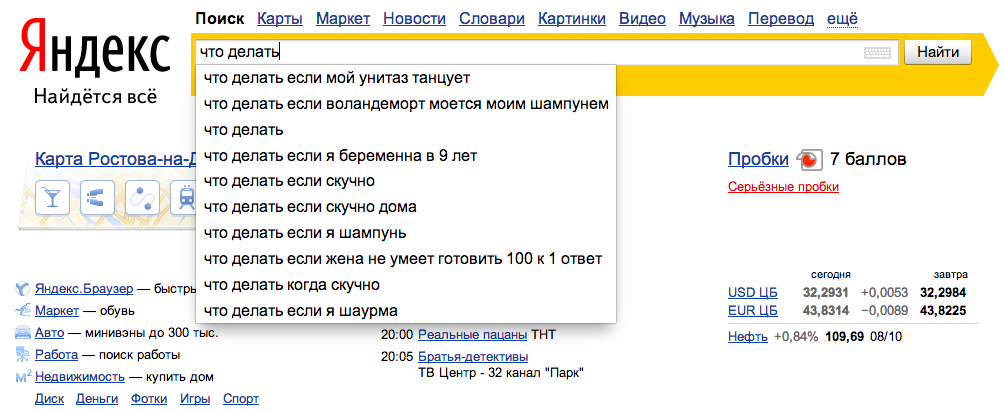This screenshot has height=412, width=1005.
Task: Expand the ещё more services menu
Action: (x=842, y=19)
